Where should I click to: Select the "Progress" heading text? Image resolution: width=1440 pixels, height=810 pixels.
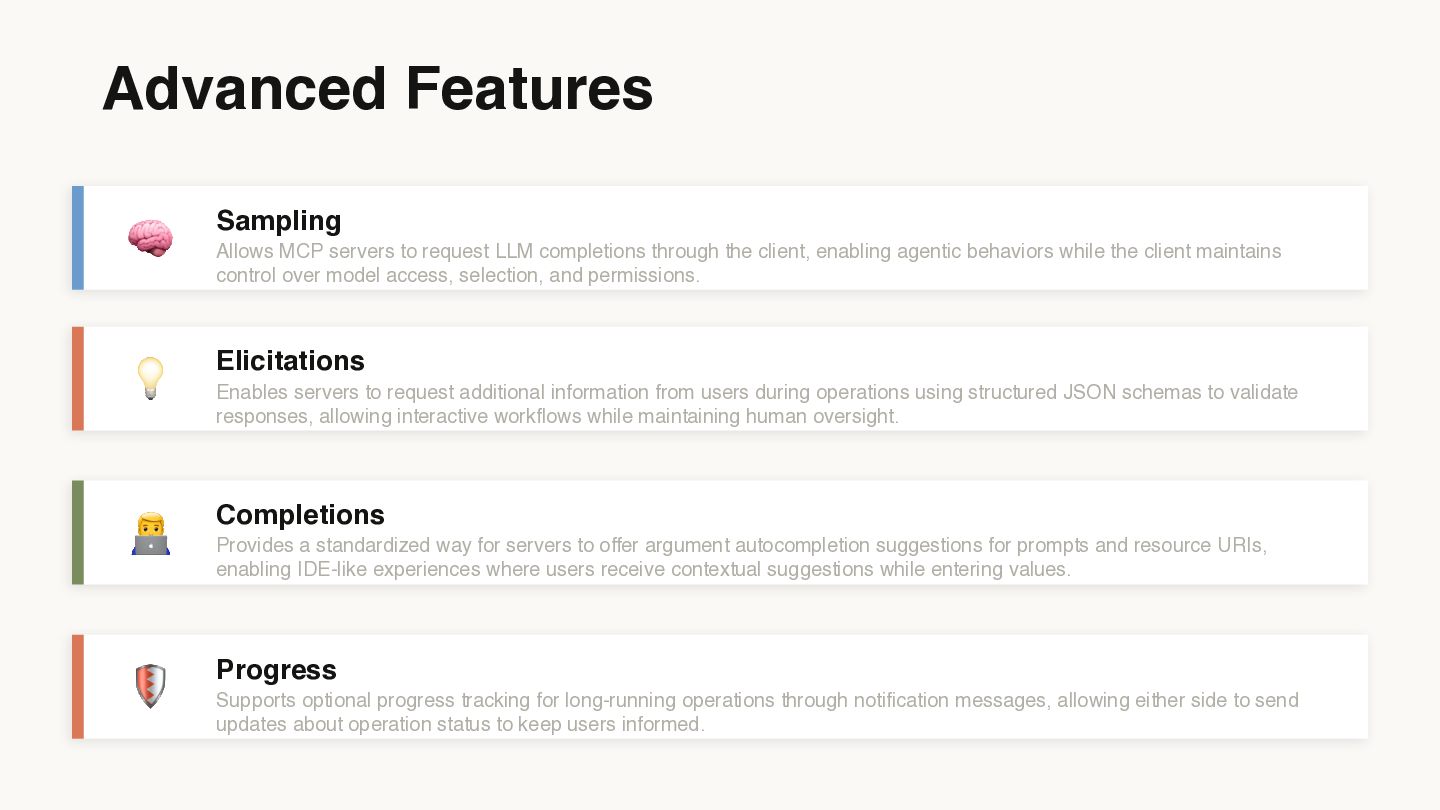pyautogui.click(x=276, y=669)
